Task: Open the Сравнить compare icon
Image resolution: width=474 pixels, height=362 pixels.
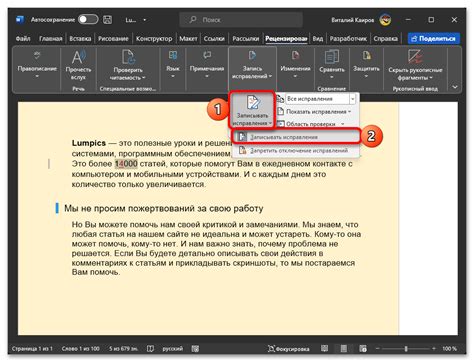Action: click(332, 57)
